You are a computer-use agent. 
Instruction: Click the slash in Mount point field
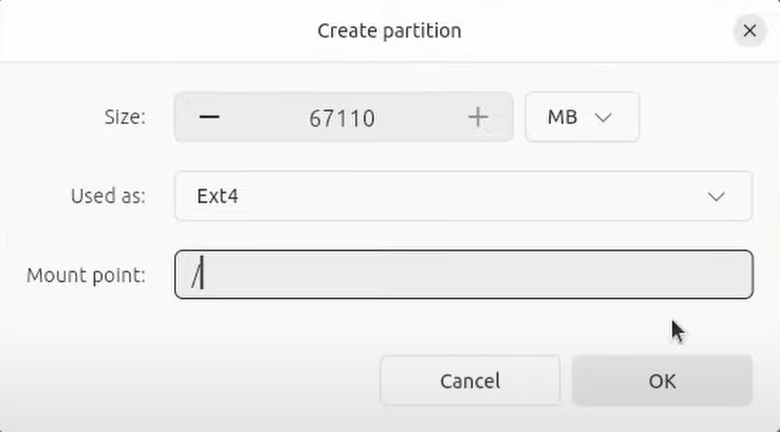coord(197,275)
